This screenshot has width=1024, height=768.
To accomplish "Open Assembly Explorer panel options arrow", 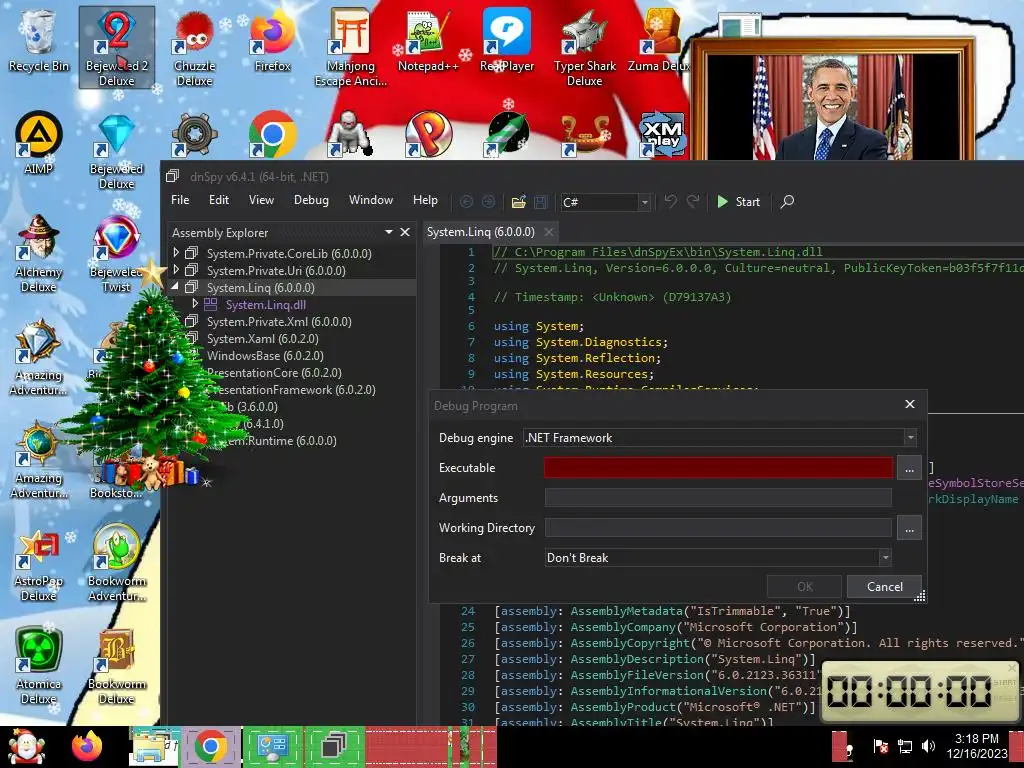I will pyautogui.click(x=389, y=232).
